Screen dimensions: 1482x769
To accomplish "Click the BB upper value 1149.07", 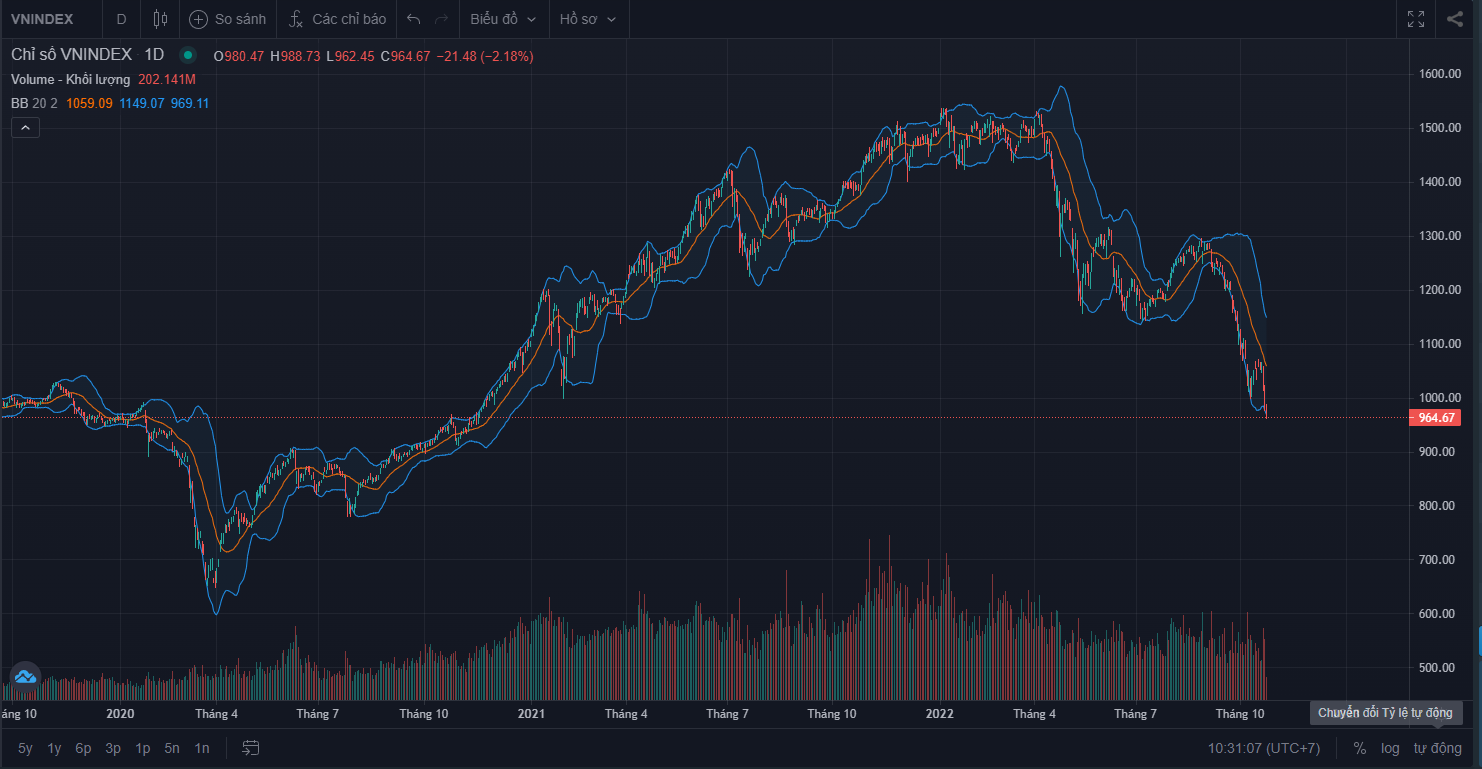I will 142,104.
